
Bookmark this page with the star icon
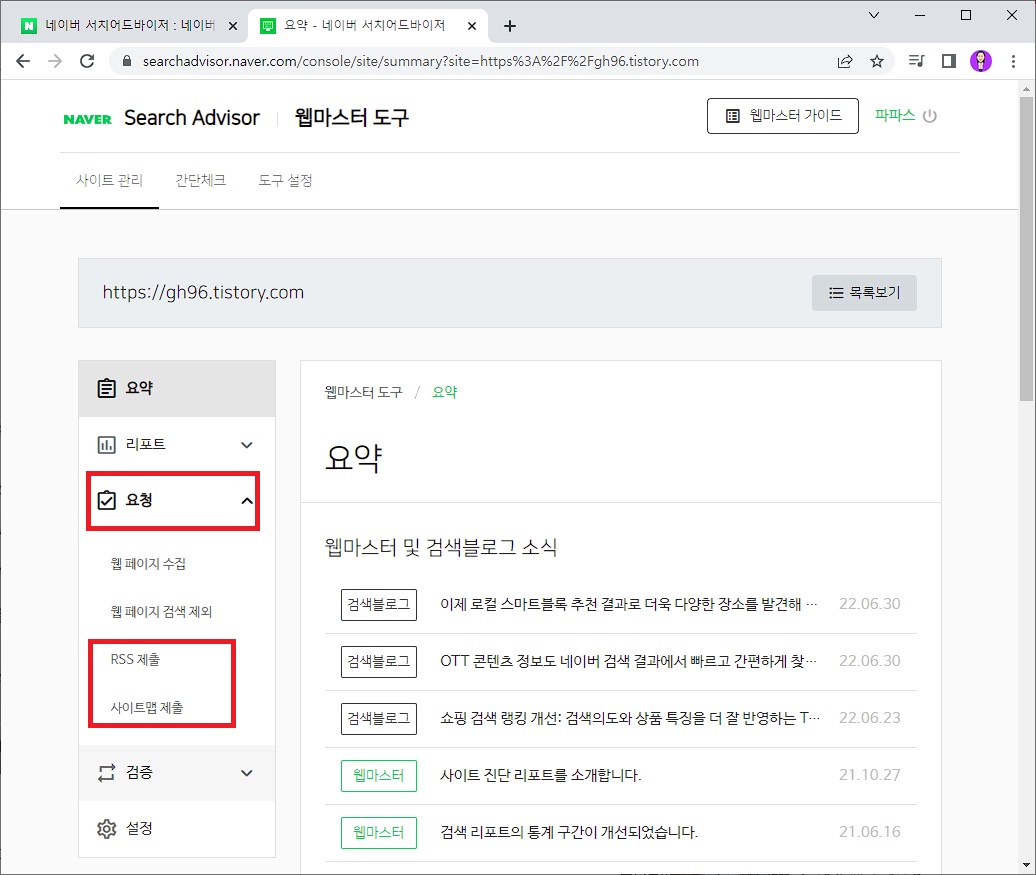tap(877, 61)
